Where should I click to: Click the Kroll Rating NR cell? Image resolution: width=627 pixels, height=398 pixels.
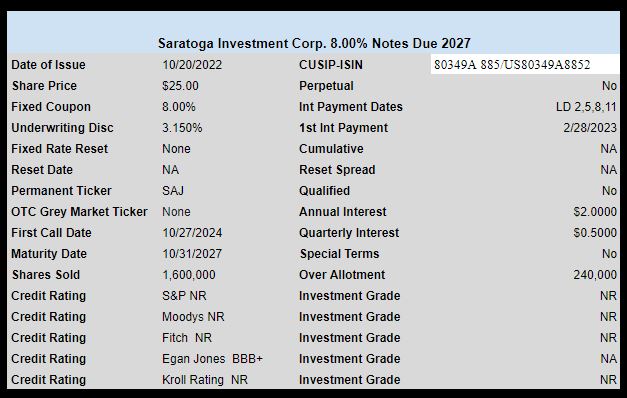205,380
